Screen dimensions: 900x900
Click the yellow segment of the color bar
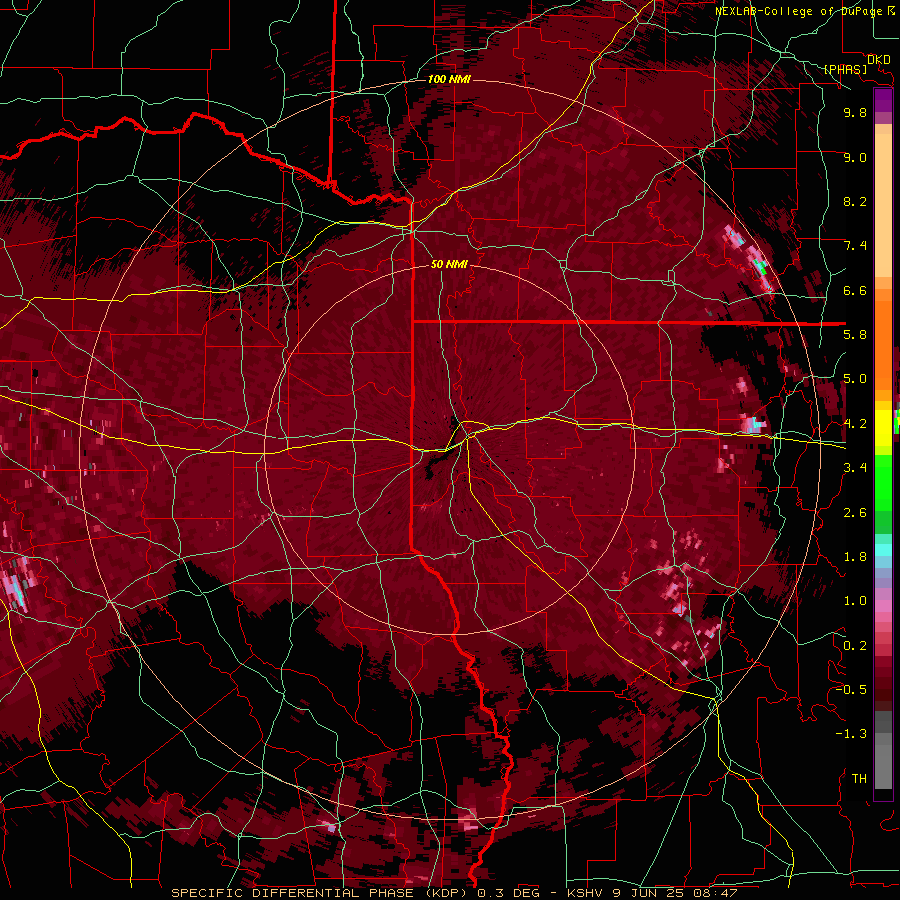(883, 428)
